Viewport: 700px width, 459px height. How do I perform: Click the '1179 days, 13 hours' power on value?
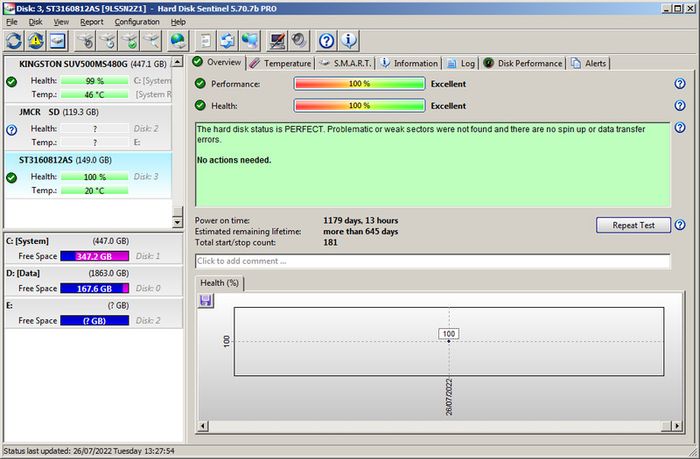coord(361,221)
